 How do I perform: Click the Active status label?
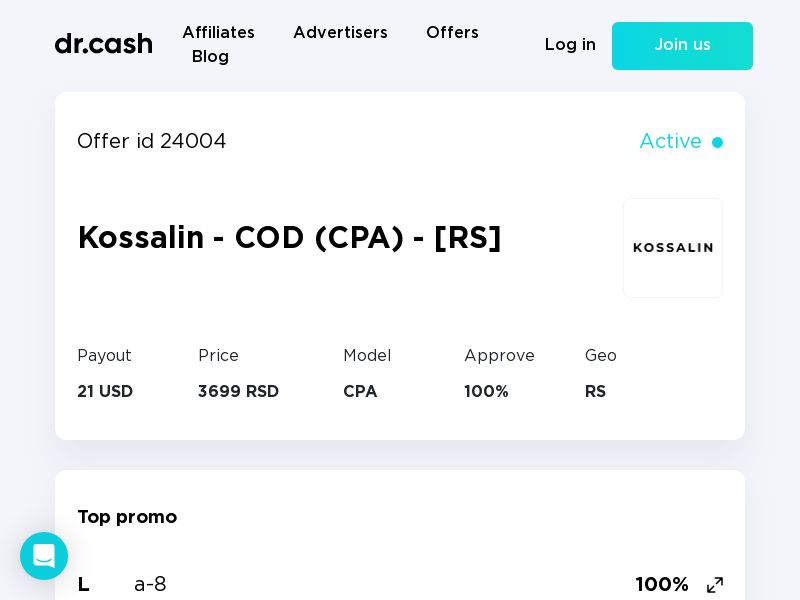point(670,141)
